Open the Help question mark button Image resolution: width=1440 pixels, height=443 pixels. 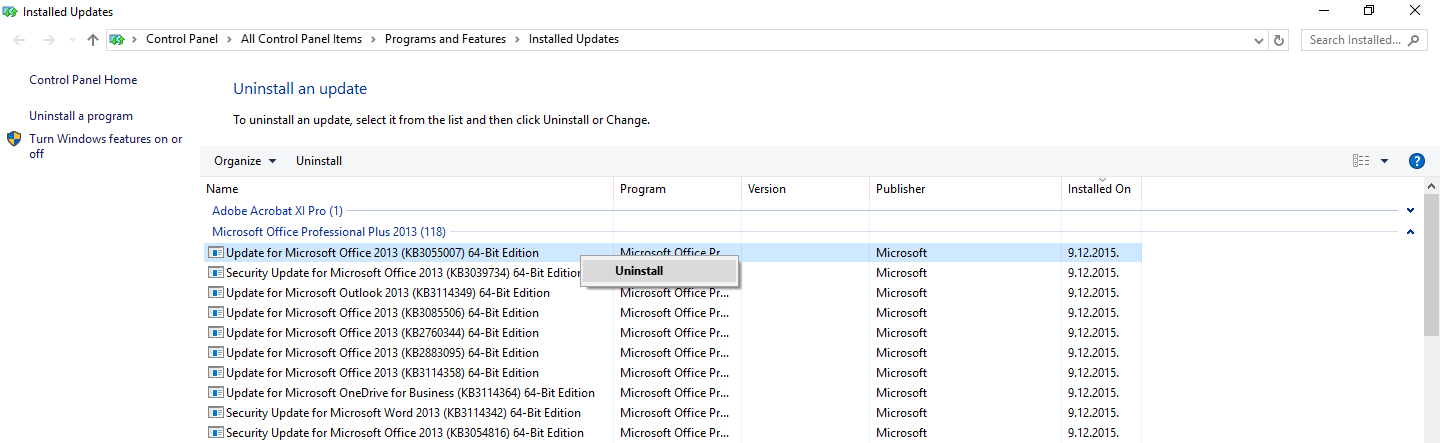tap(1416, 161)
